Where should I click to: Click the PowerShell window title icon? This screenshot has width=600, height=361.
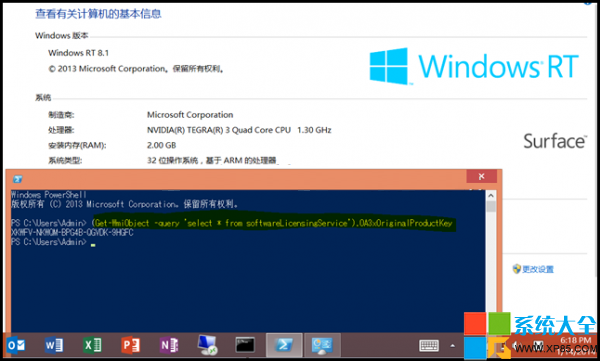[x=18, y=179]
